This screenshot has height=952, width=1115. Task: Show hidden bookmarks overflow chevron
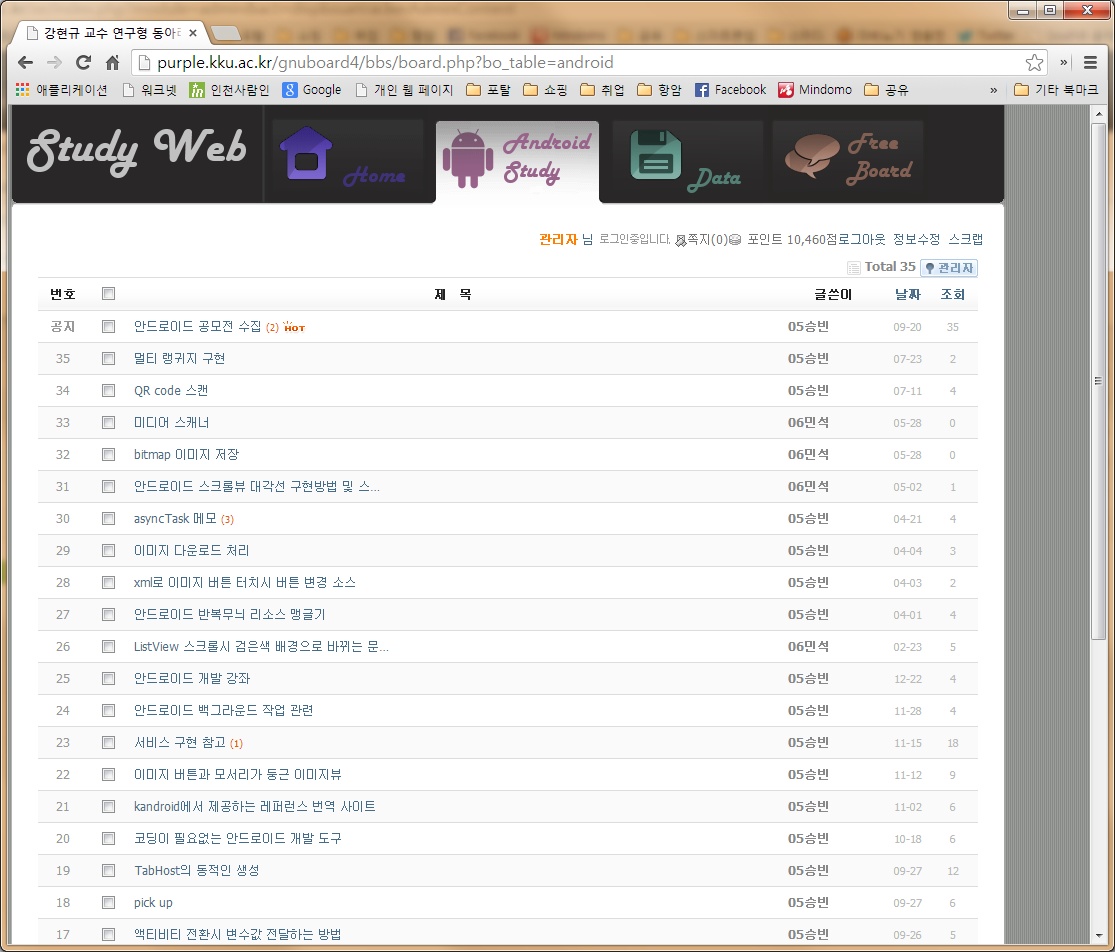pos(993,90)
